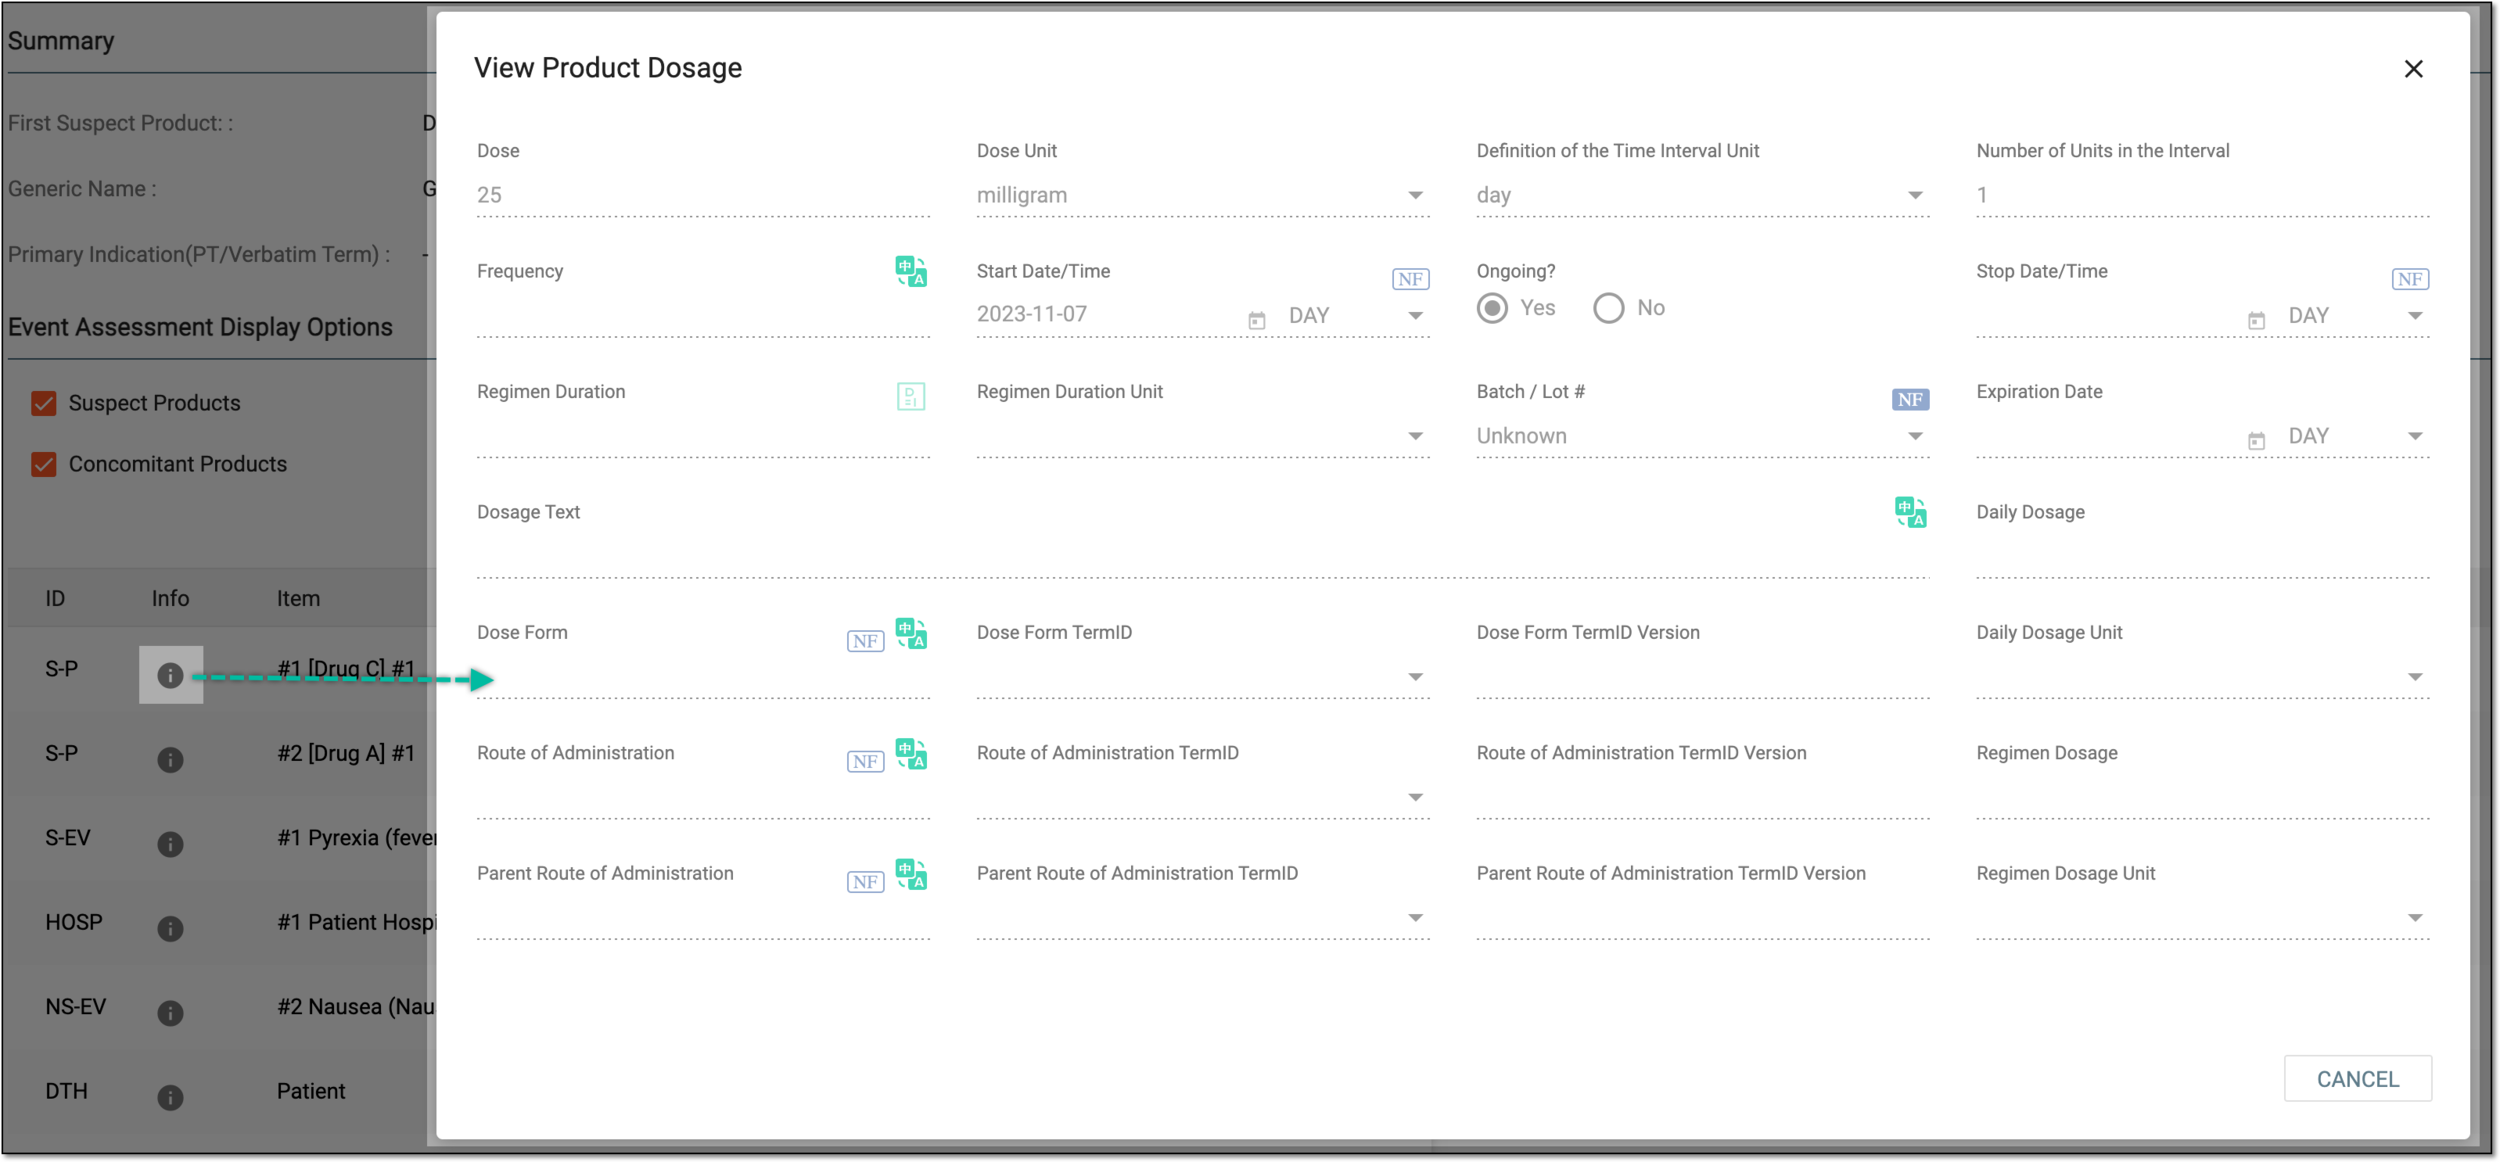This screenshot has width=2500, height=1162.
Task: Click the Parent Route of Administration translation icon
Action: click(910, 874)
